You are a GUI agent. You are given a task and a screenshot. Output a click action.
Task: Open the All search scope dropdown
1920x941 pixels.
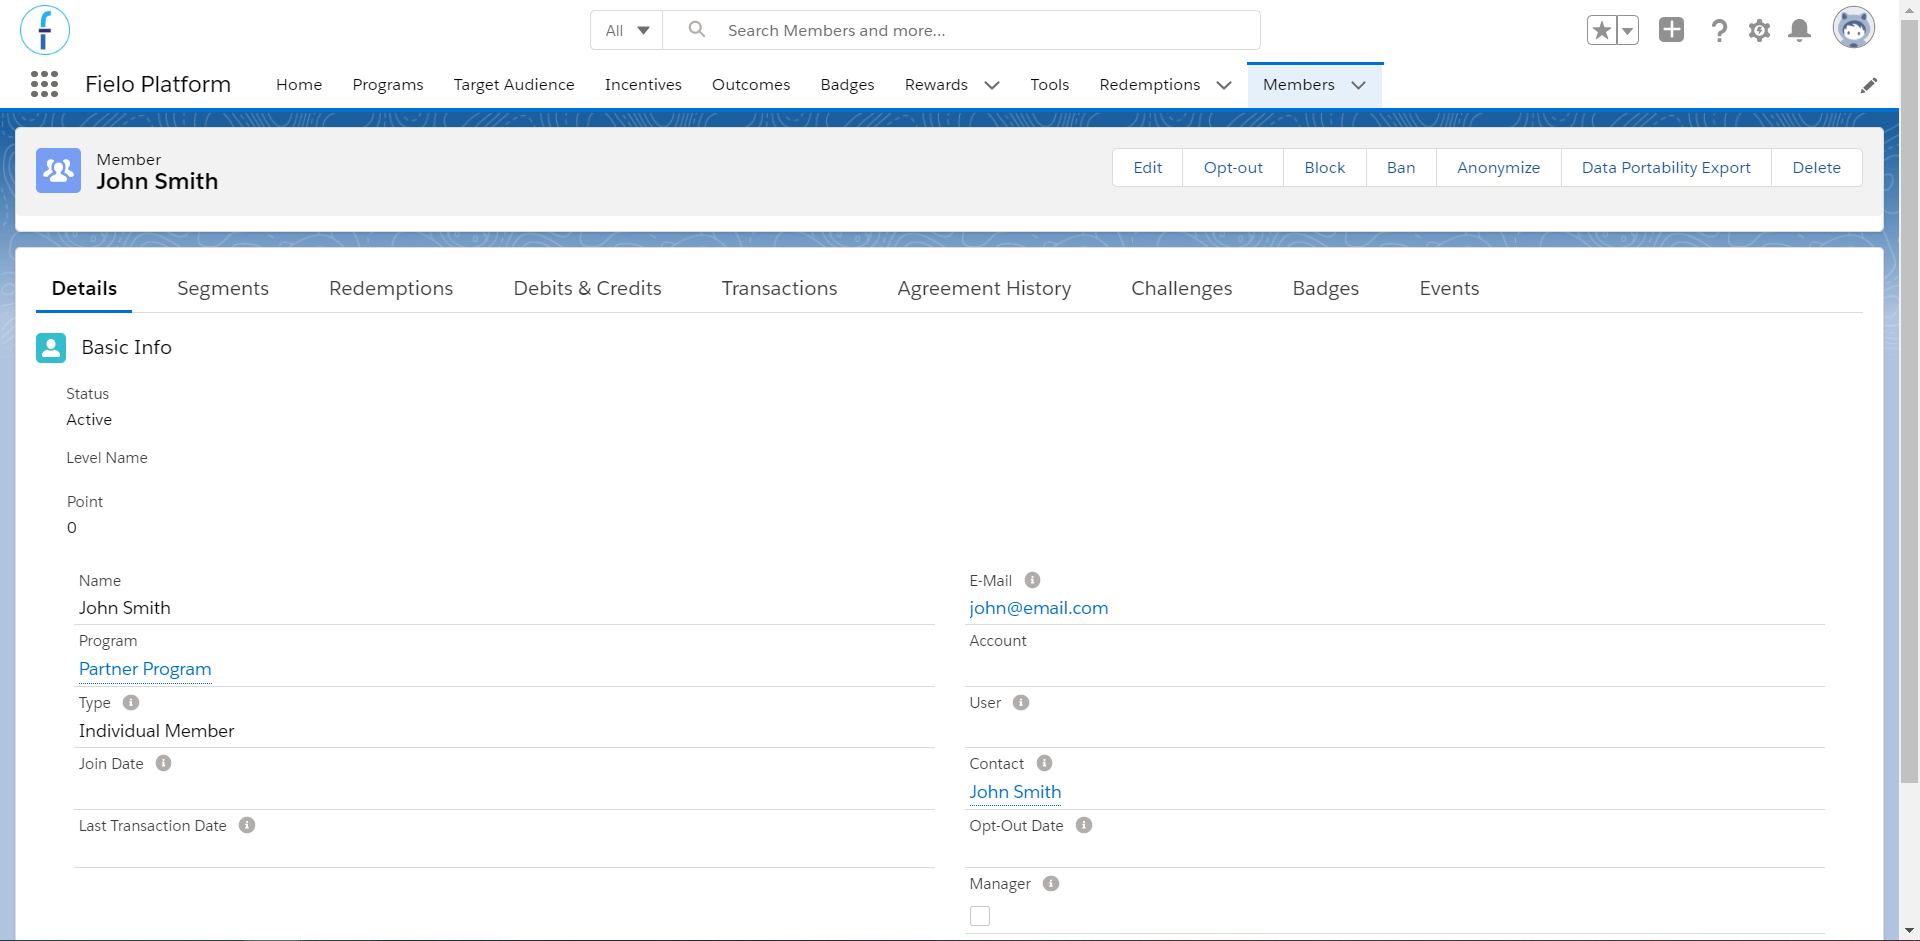(627, 30)
